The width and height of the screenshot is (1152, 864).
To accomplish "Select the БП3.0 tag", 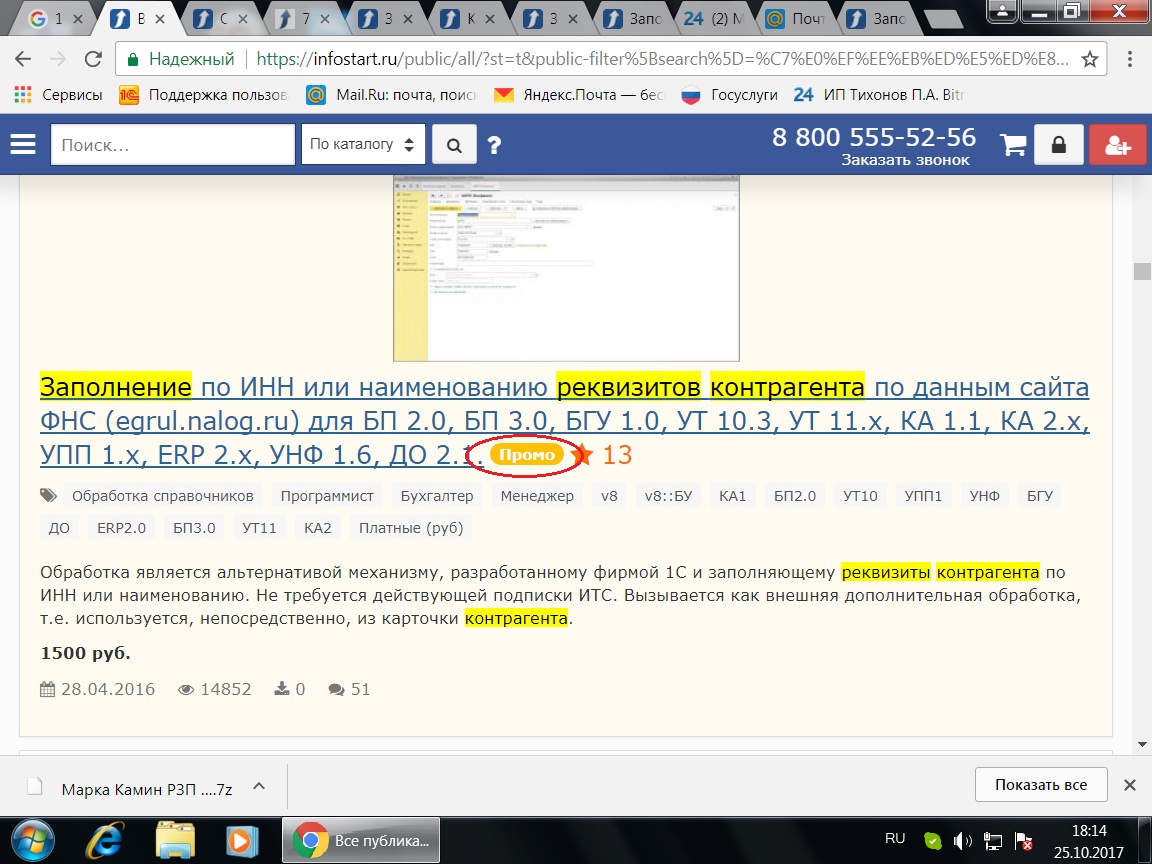I will pyautogui.click(x=194, y=528).
